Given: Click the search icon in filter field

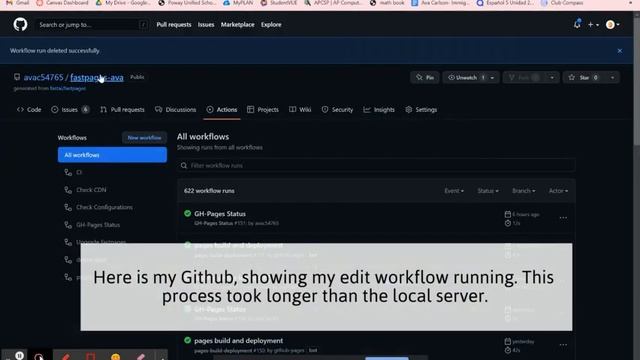Looking at the screenshot, I should (x=184, y=165).
